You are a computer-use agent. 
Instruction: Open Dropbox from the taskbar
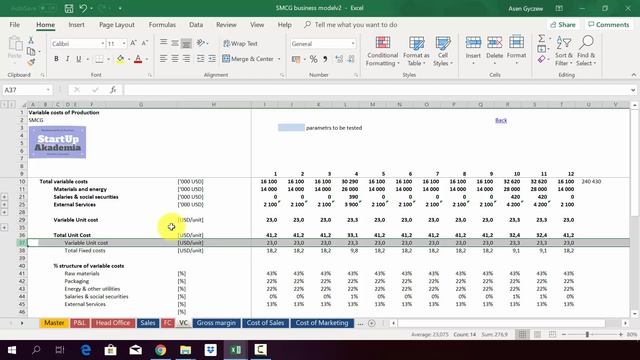[x=211, y=350]
